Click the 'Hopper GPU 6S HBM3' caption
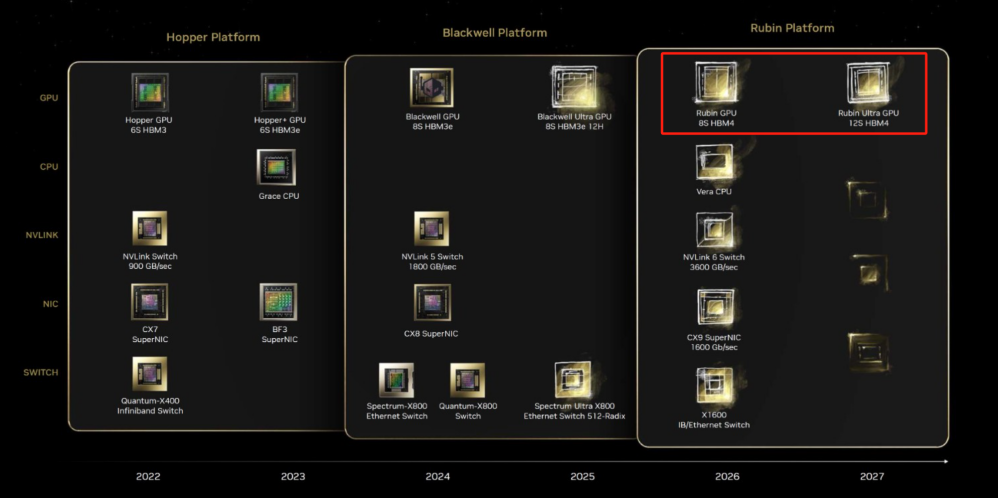998x498 pixels. point(149,125)
